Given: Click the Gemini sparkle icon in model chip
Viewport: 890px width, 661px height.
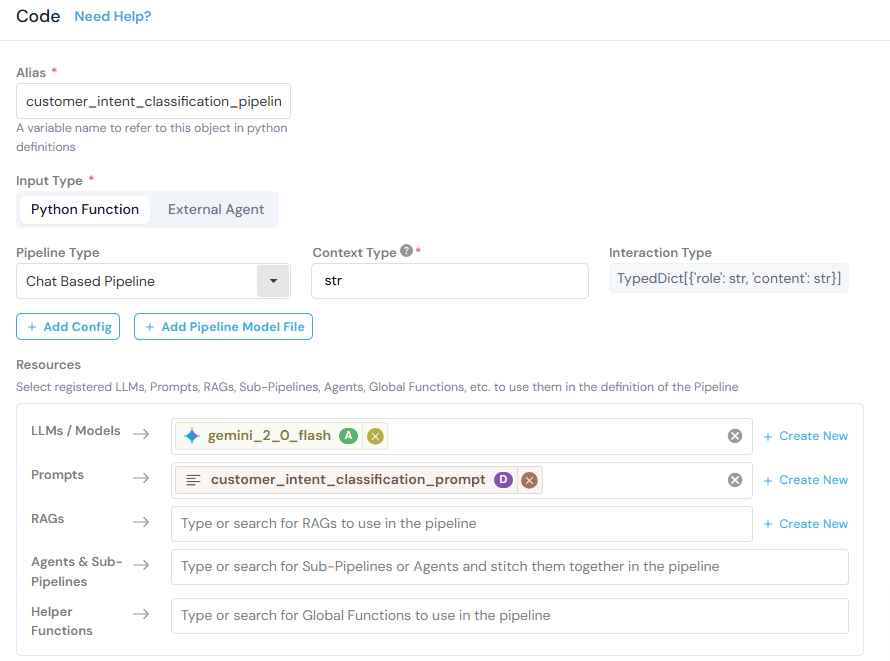Looking at the screenshot, I should pos(192,436).
